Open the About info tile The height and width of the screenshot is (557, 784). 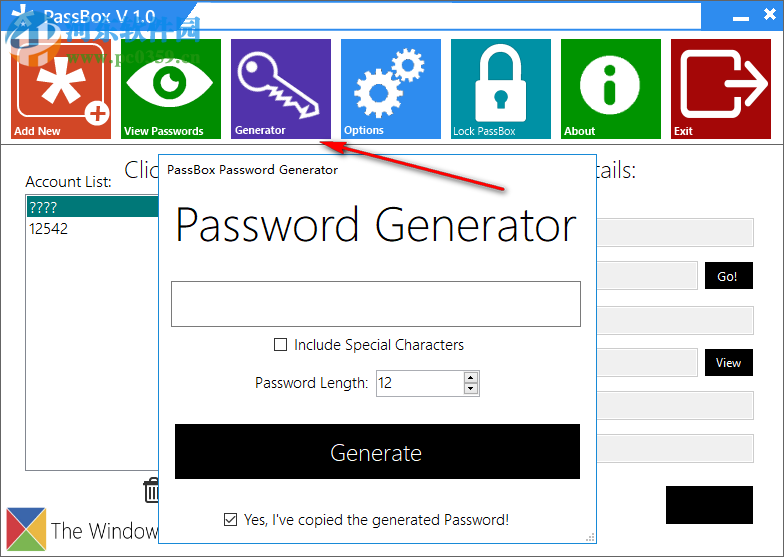(610, 89)
